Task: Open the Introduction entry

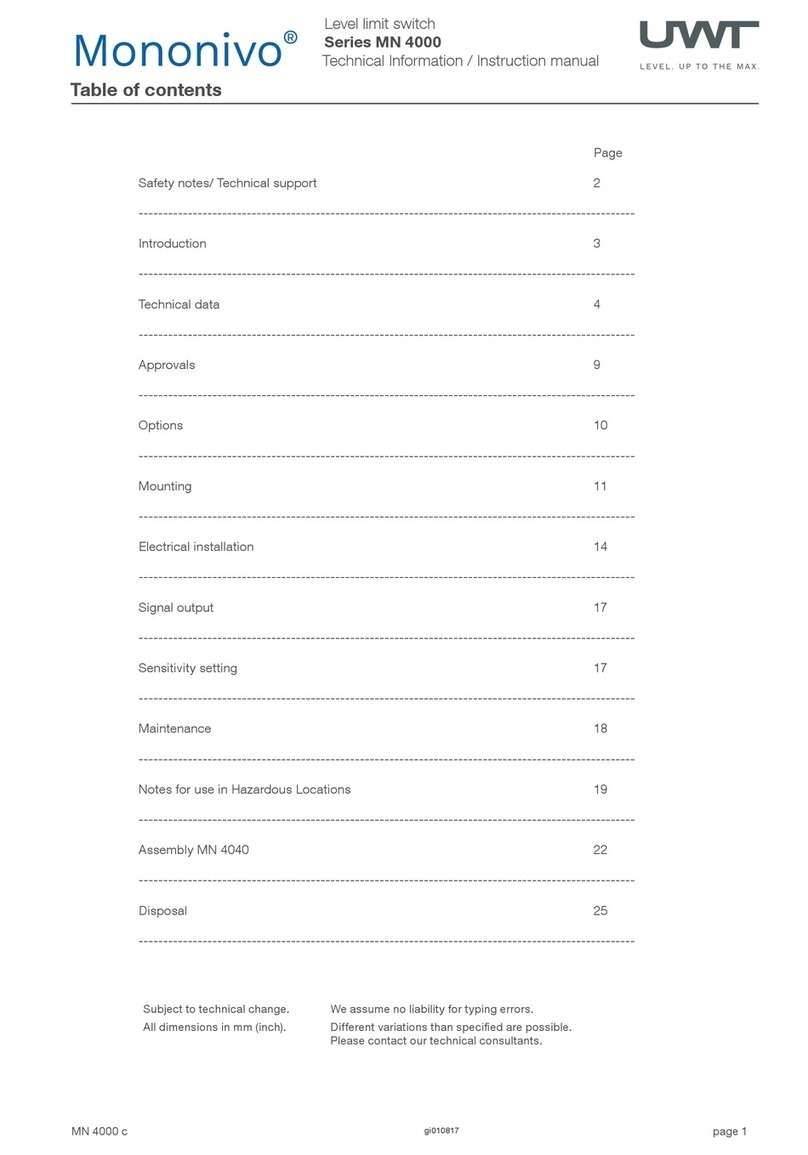Action: click(172, 244)
